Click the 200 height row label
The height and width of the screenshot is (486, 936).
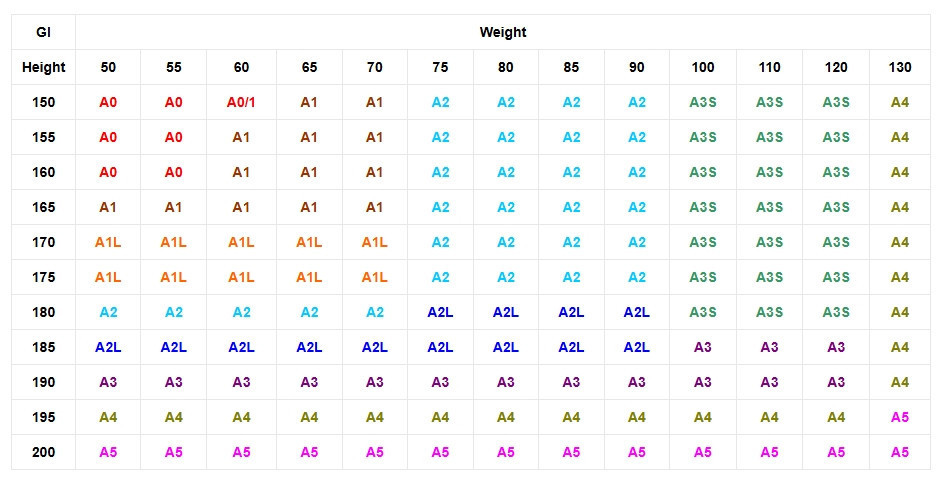[43, 452]
